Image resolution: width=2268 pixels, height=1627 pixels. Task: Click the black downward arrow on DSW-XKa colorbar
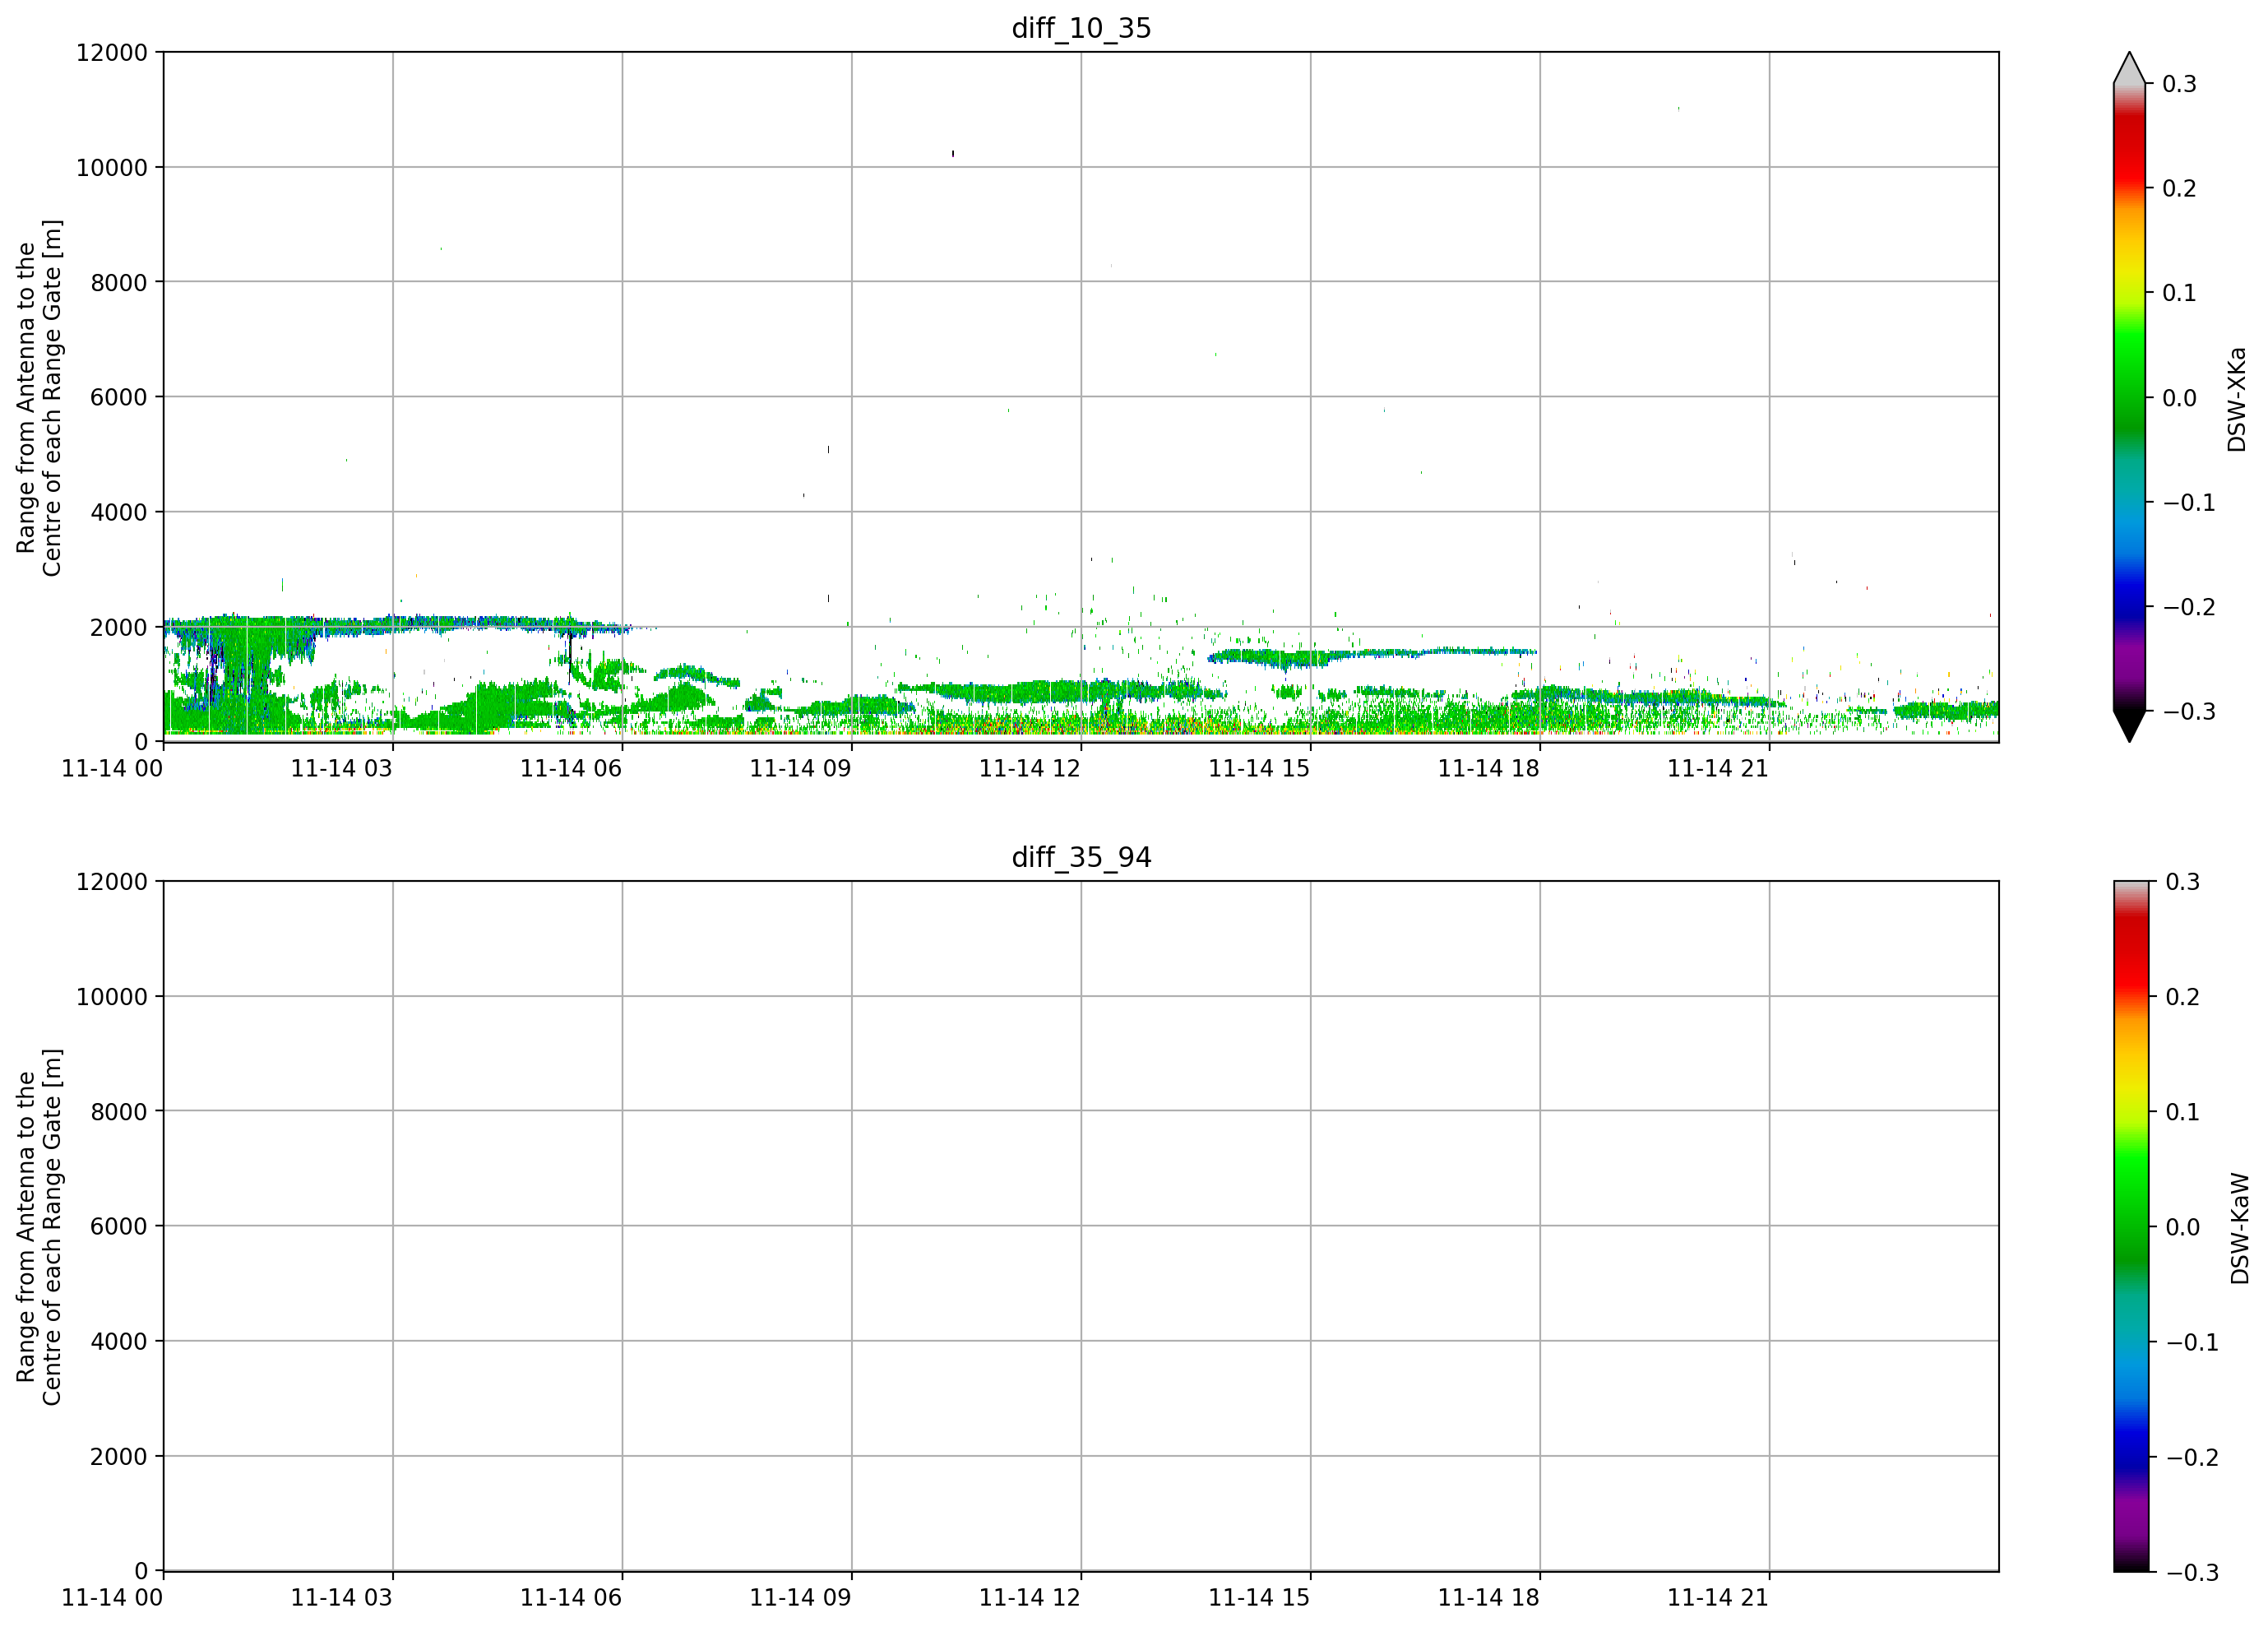[2129, 726]
